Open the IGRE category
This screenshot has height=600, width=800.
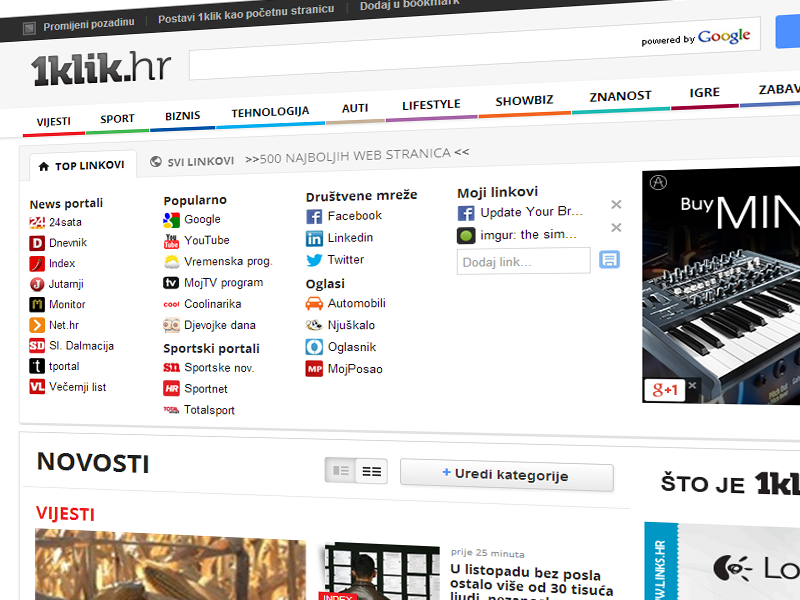705,92
